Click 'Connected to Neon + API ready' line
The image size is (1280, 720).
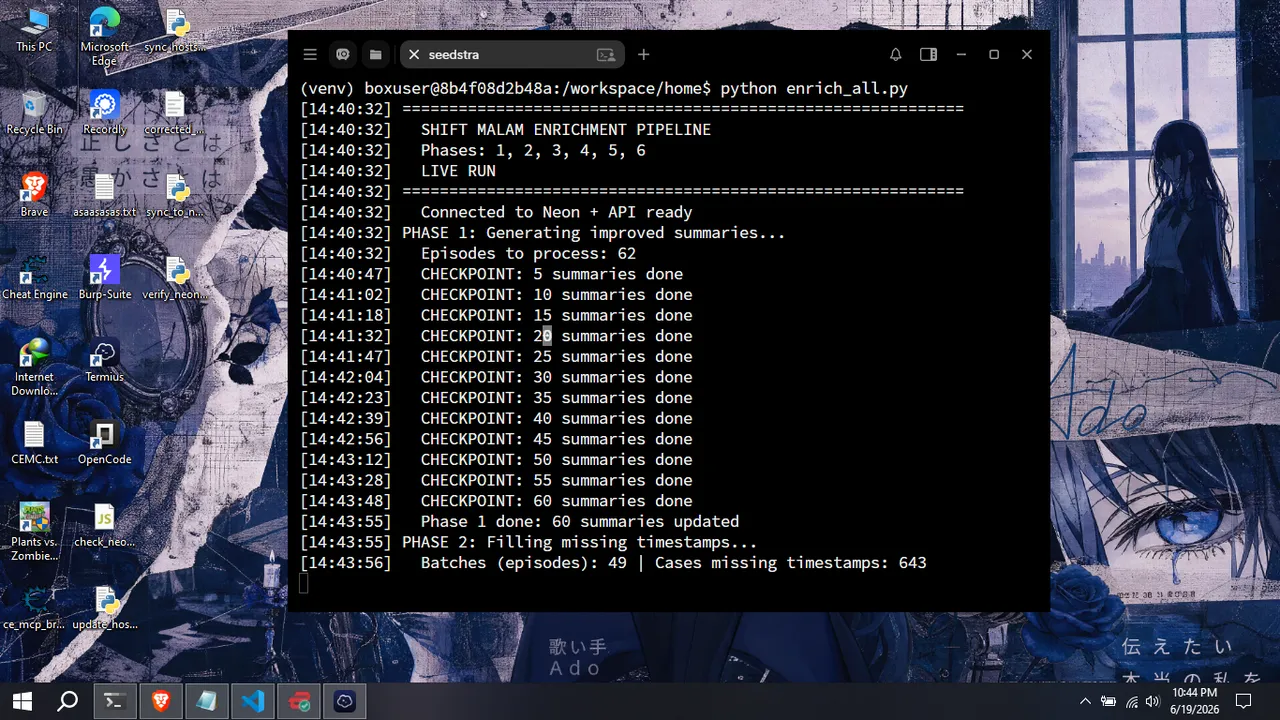click(556, 212)
